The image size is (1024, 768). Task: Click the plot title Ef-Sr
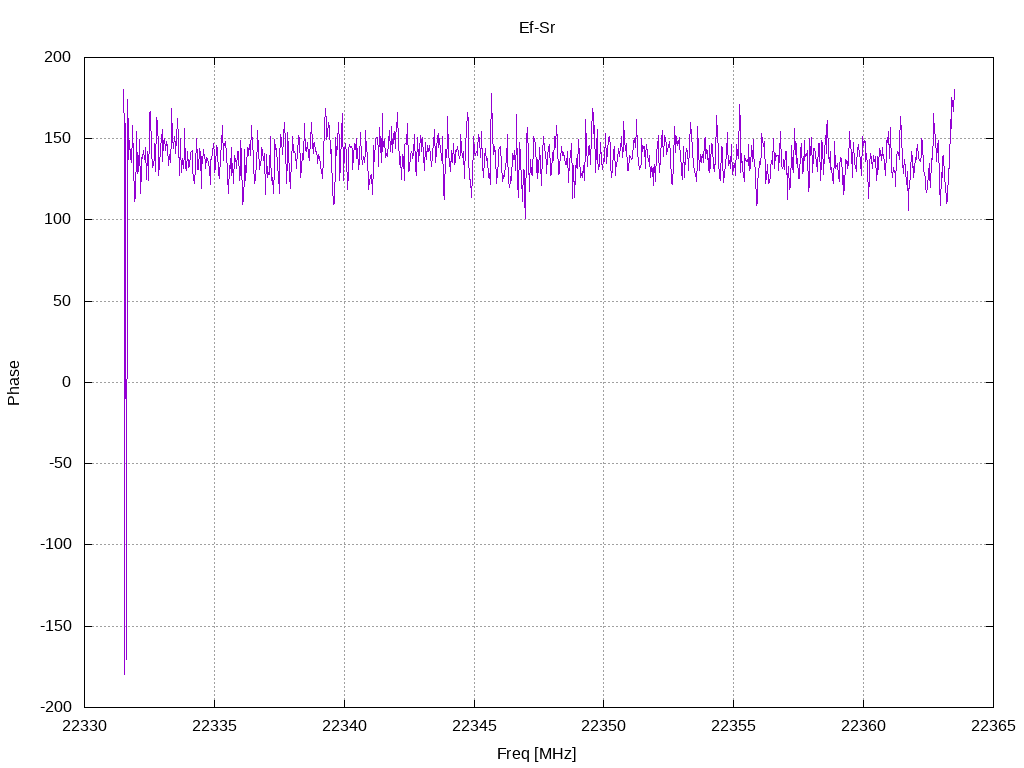pos(537,27)
